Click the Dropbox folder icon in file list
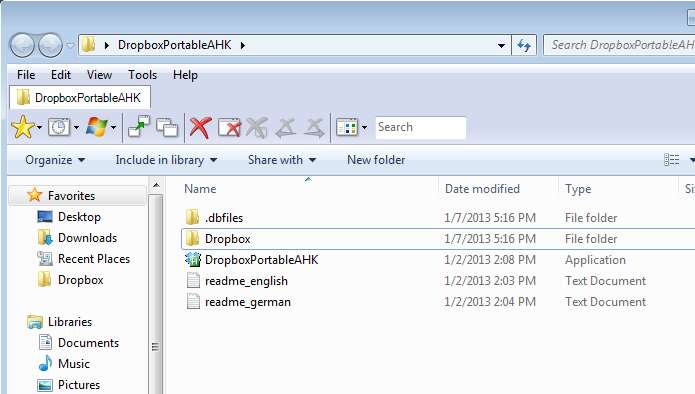 192,238
